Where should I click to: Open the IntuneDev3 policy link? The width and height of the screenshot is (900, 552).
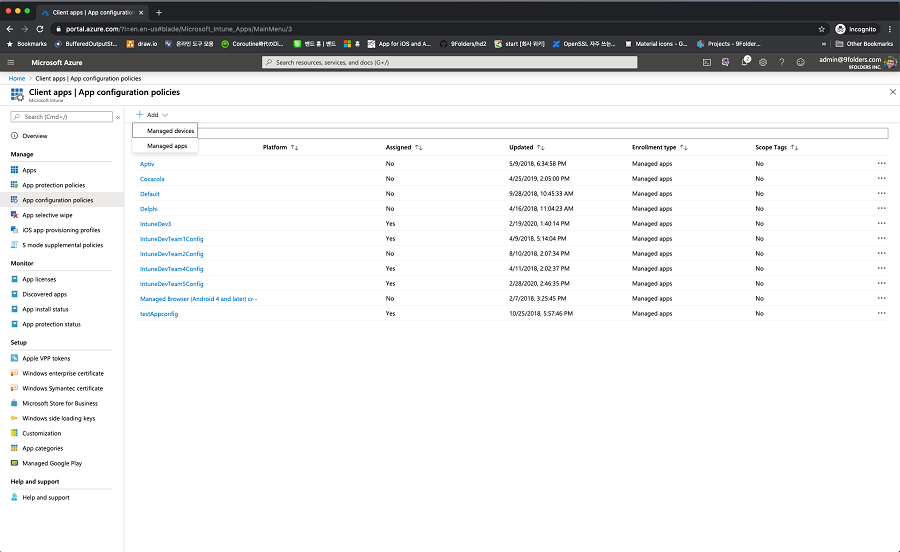[x=156, y=224]
